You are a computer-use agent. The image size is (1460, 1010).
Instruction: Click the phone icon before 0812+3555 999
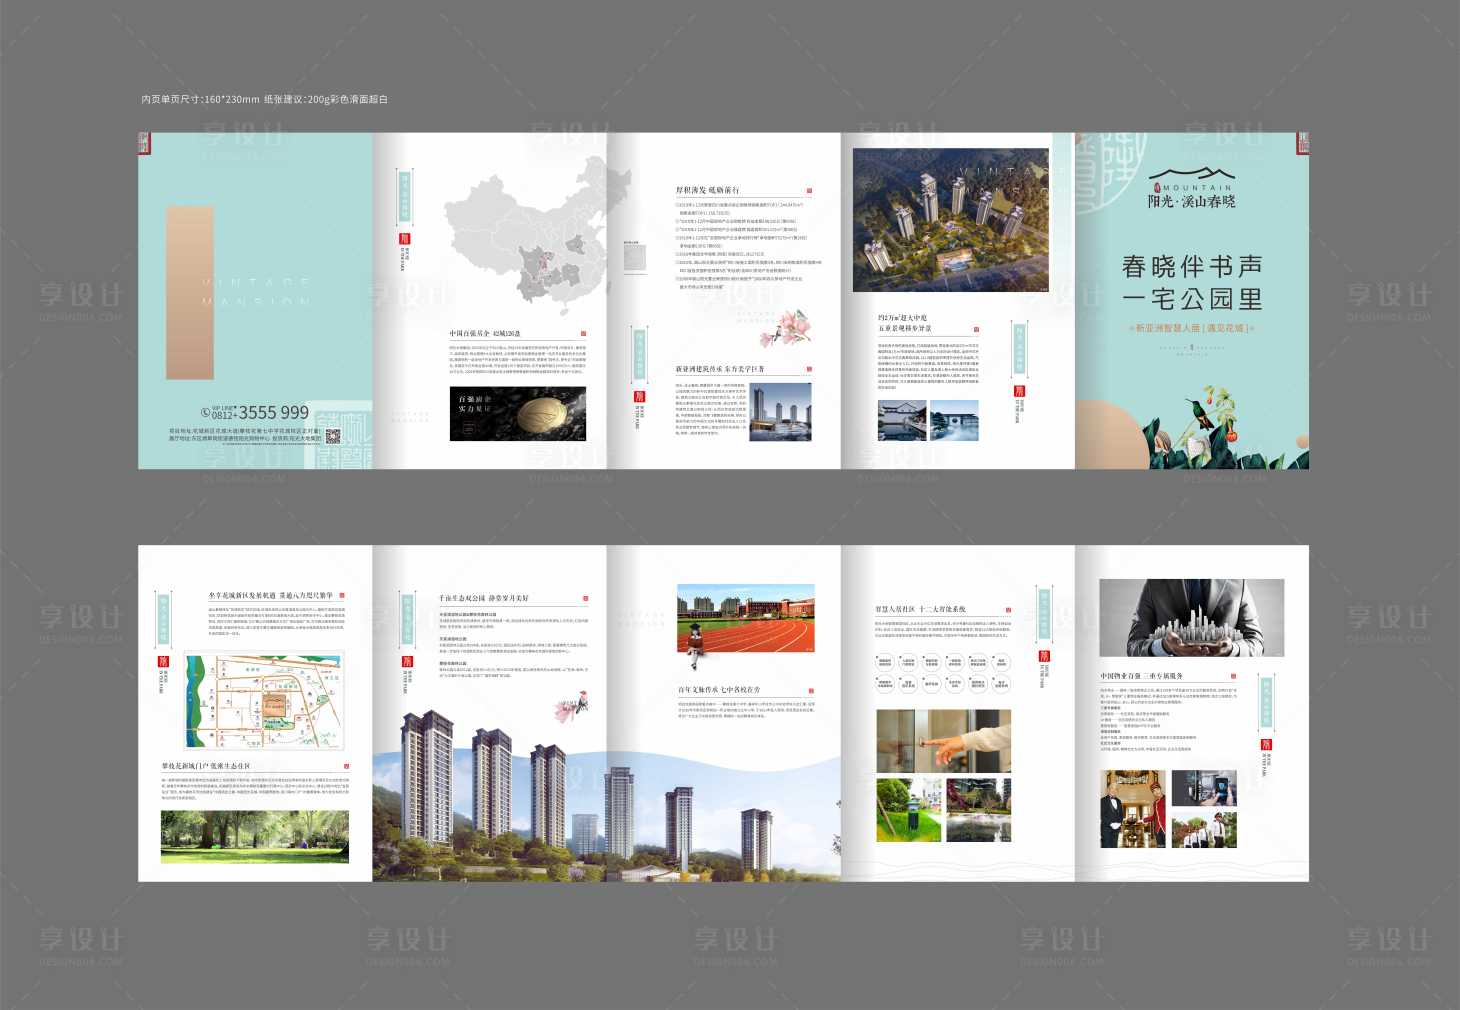[x=206, y=412]
